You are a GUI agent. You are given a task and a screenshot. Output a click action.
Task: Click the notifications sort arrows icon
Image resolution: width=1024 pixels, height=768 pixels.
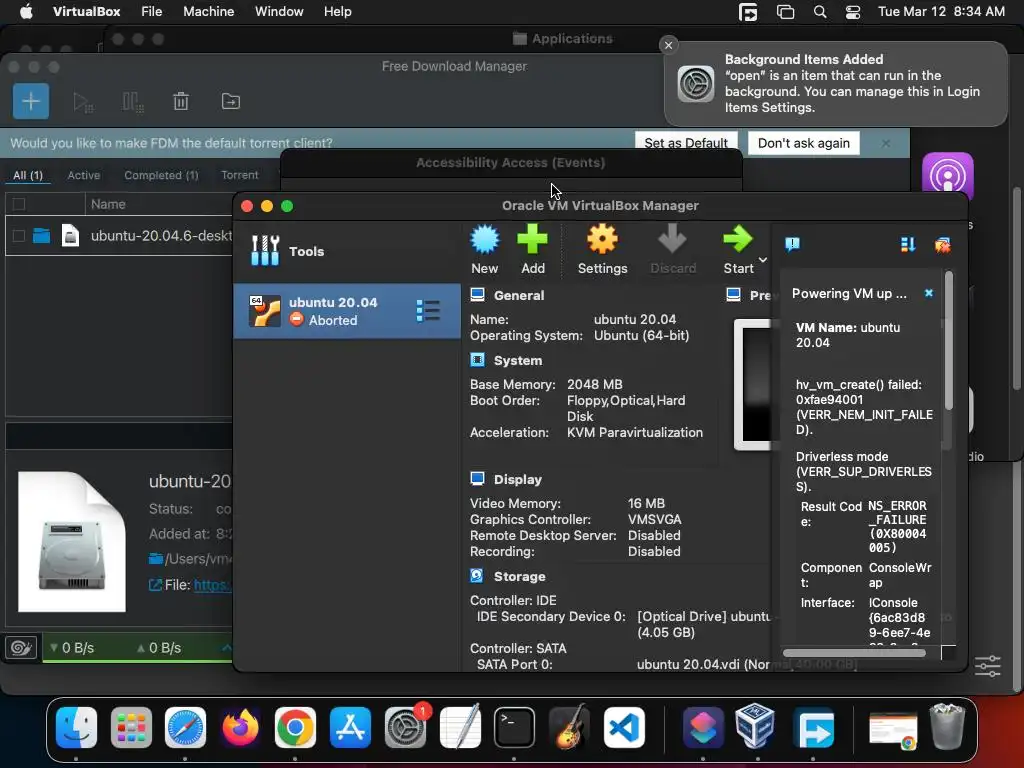[x=908, y=245]
